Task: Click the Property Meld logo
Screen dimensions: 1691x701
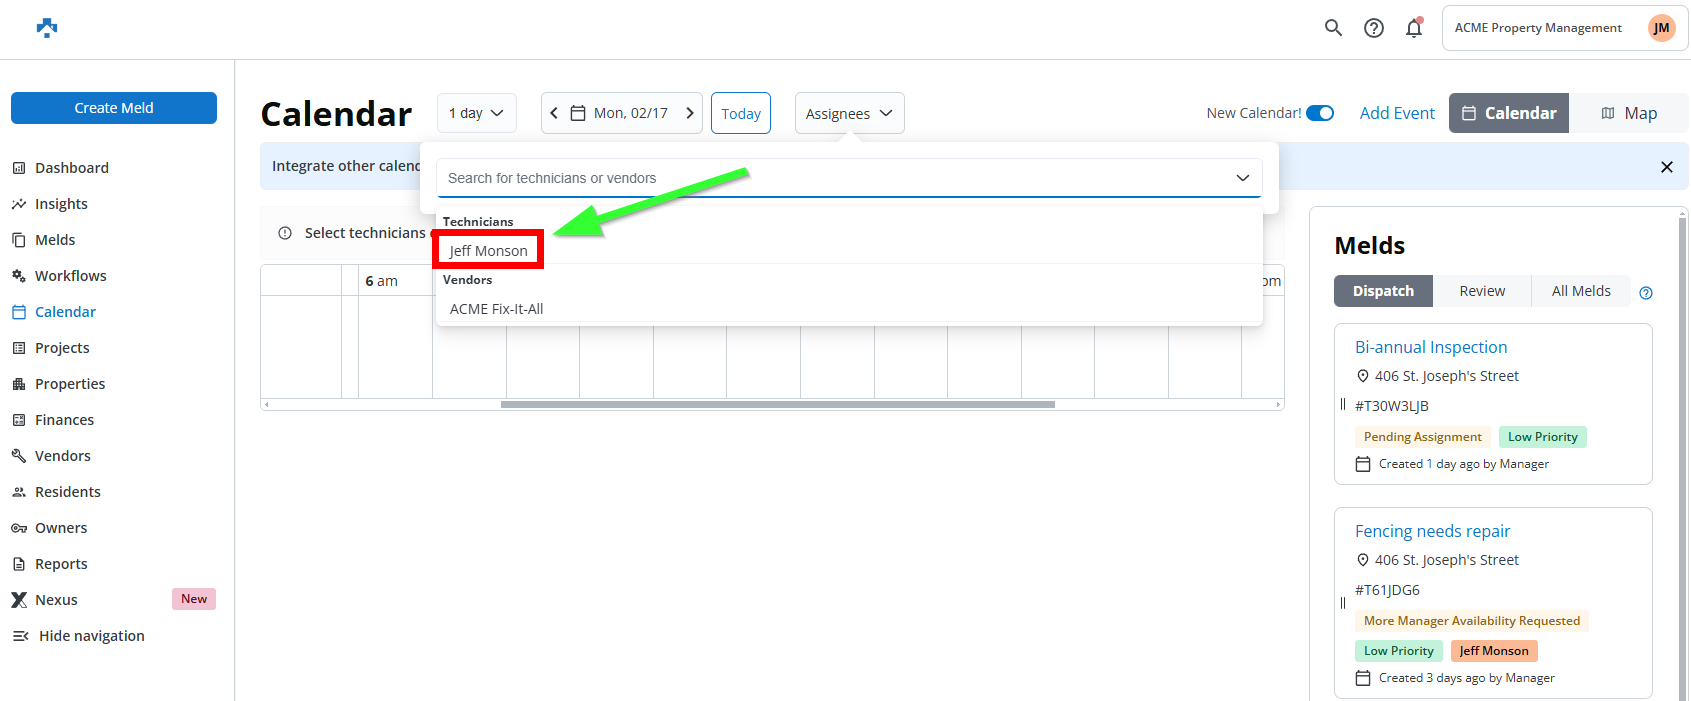Action: [x=47, y=28]
